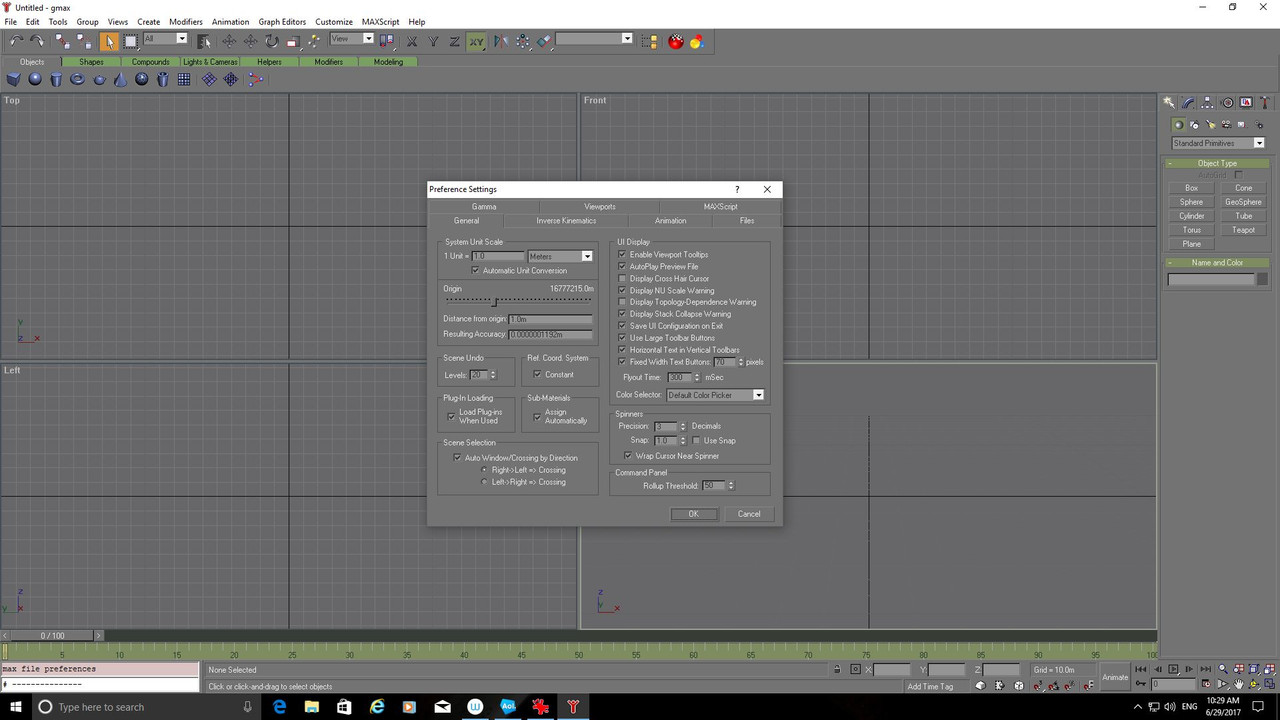Viewport: 1280px width, 720px height.
Task: Open the All selection filter dropdown
Action: coord(181,39)
